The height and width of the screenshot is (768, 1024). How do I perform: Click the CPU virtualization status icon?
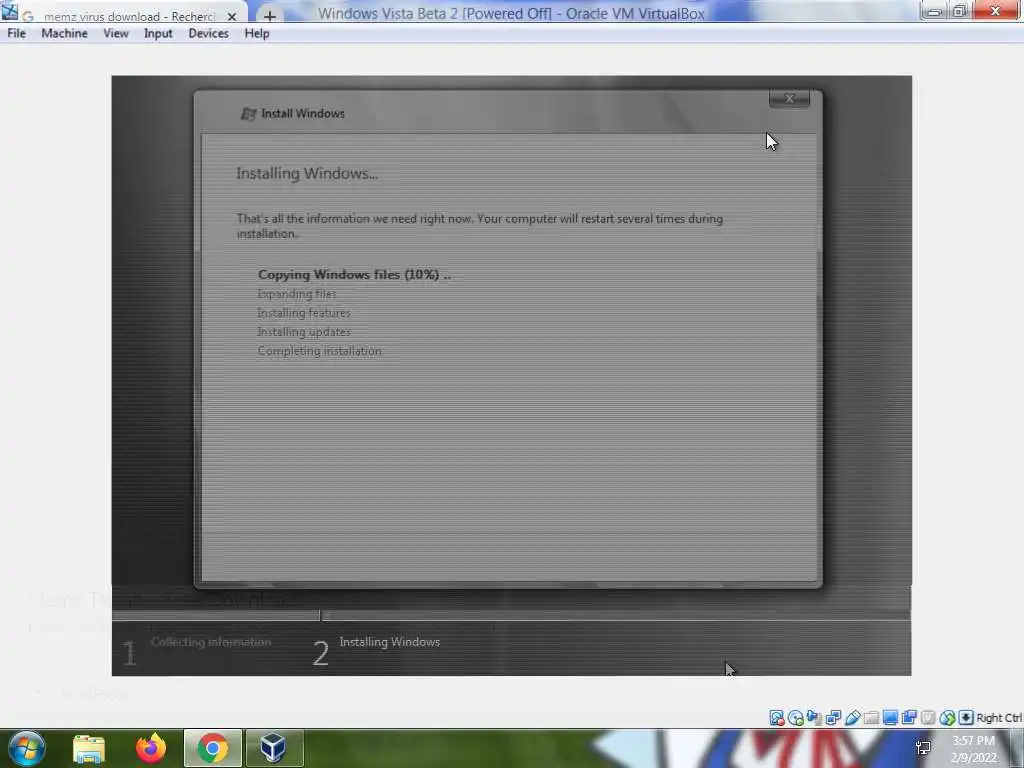(928, 718)
